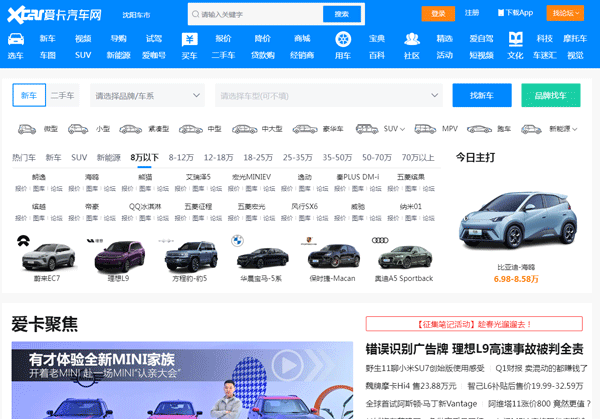Open 降价 in the top navigation
600x419 pixels.
point(262,39)
